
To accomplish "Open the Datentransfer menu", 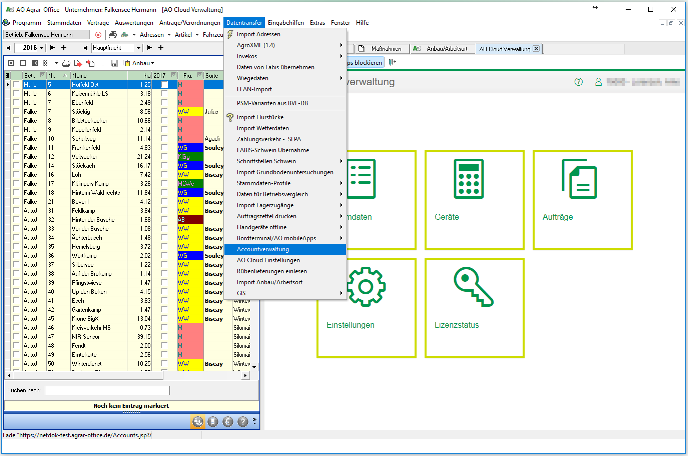I will (x=244, y=22).
